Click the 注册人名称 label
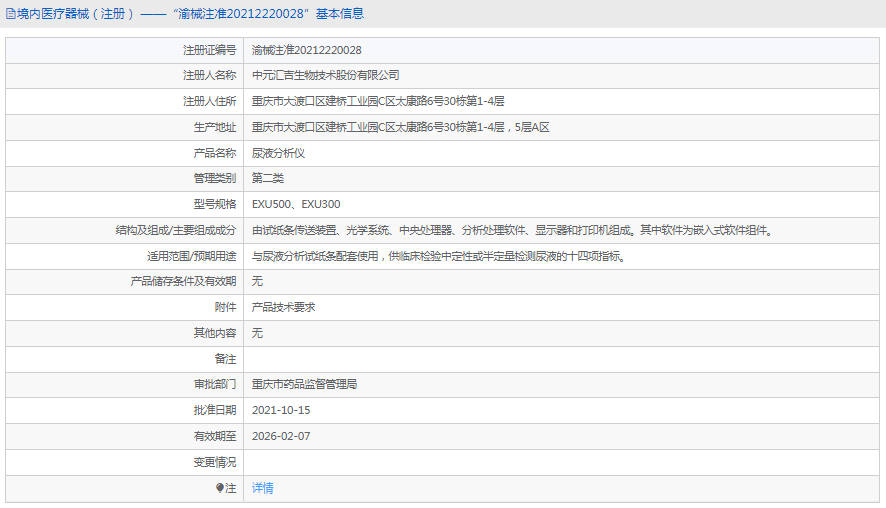 [209, 75]
